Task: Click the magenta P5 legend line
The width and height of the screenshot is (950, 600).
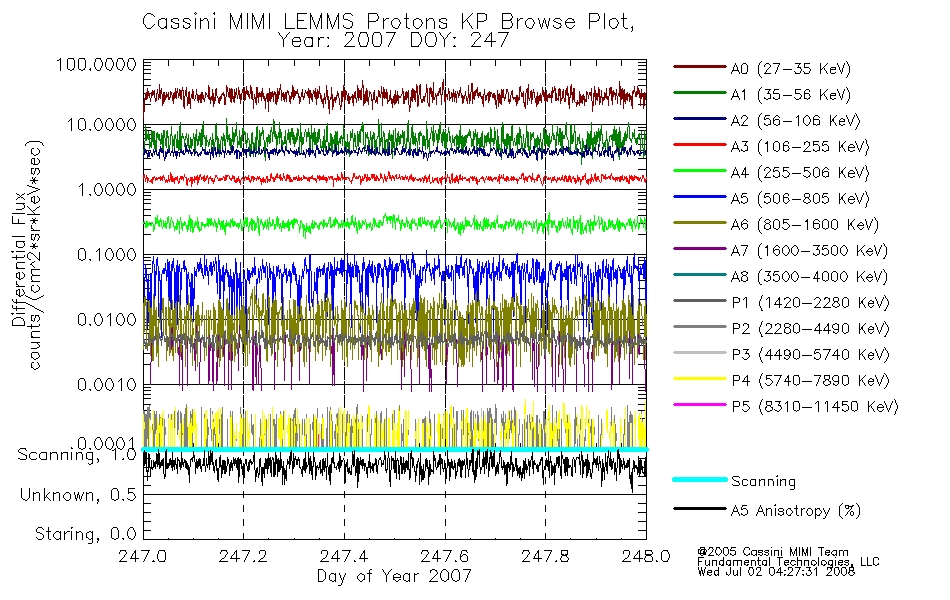Action: [700, 404]
